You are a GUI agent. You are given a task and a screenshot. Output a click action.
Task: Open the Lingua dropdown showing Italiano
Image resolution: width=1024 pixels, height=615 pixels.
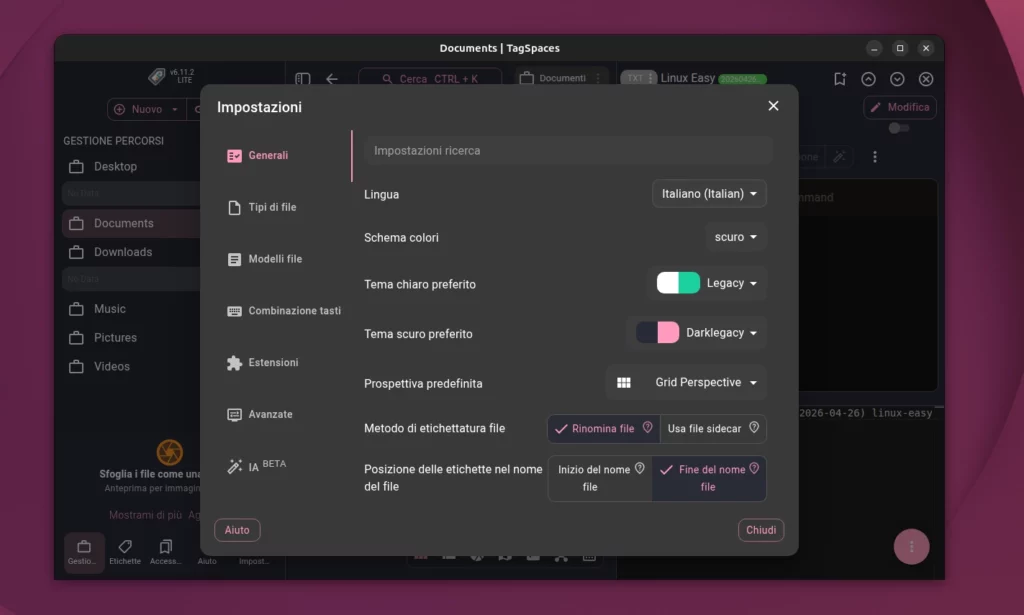click(709, 194)
